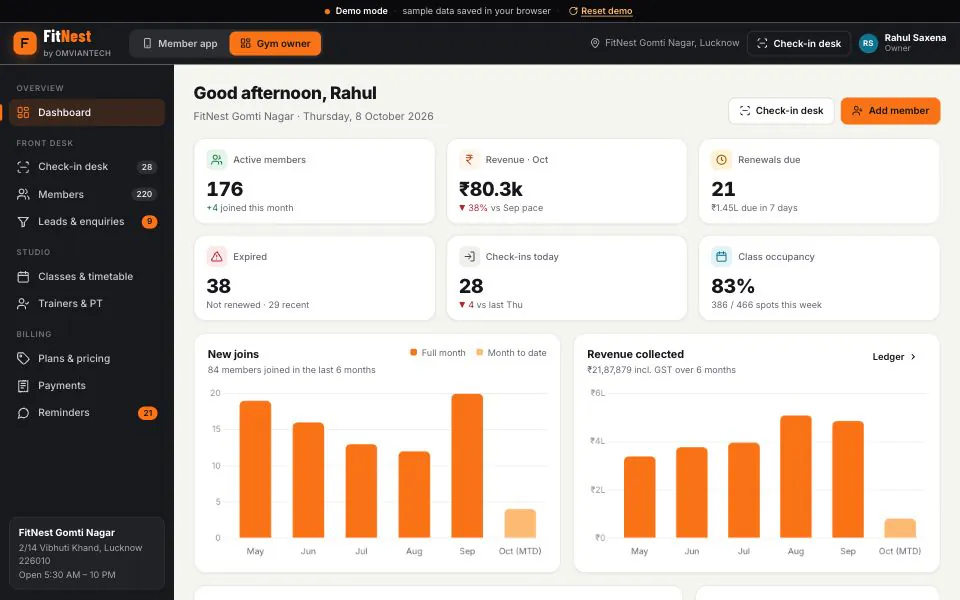Click the phone icon in Member app
Viewport: 960px width, 600px height.
click(x=147, y=43)
